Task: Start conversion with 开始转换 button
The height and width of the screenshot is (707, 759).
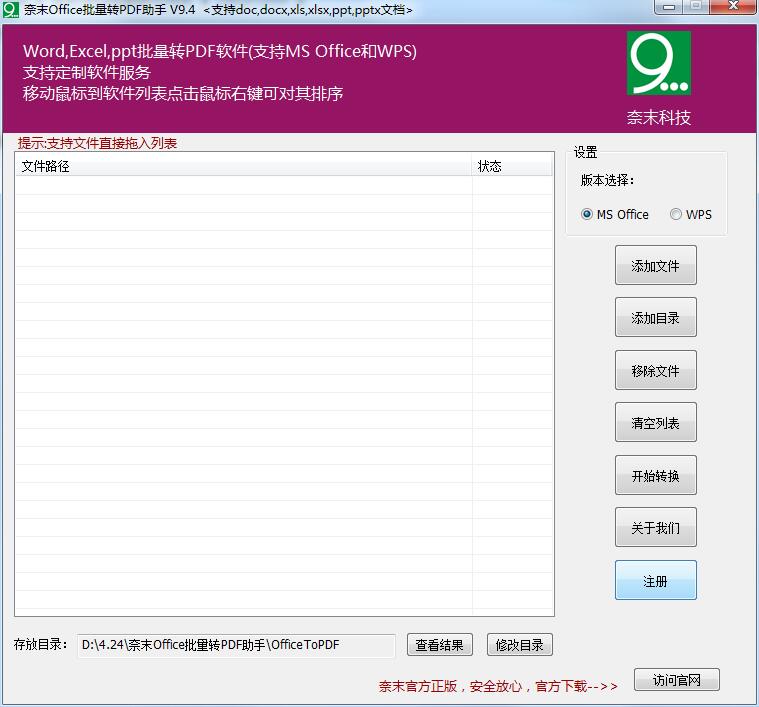Action: (655, 476)
